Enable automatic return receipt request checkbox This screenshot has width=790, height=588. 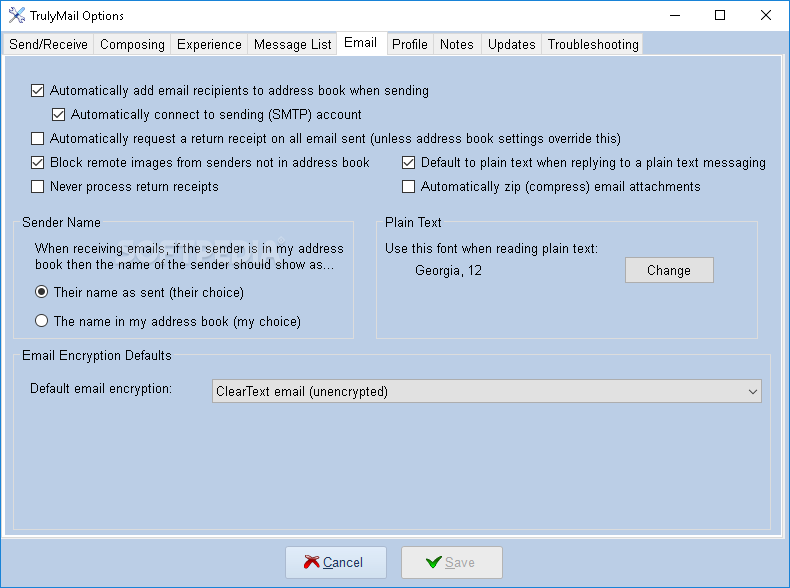tap(37, 139)
